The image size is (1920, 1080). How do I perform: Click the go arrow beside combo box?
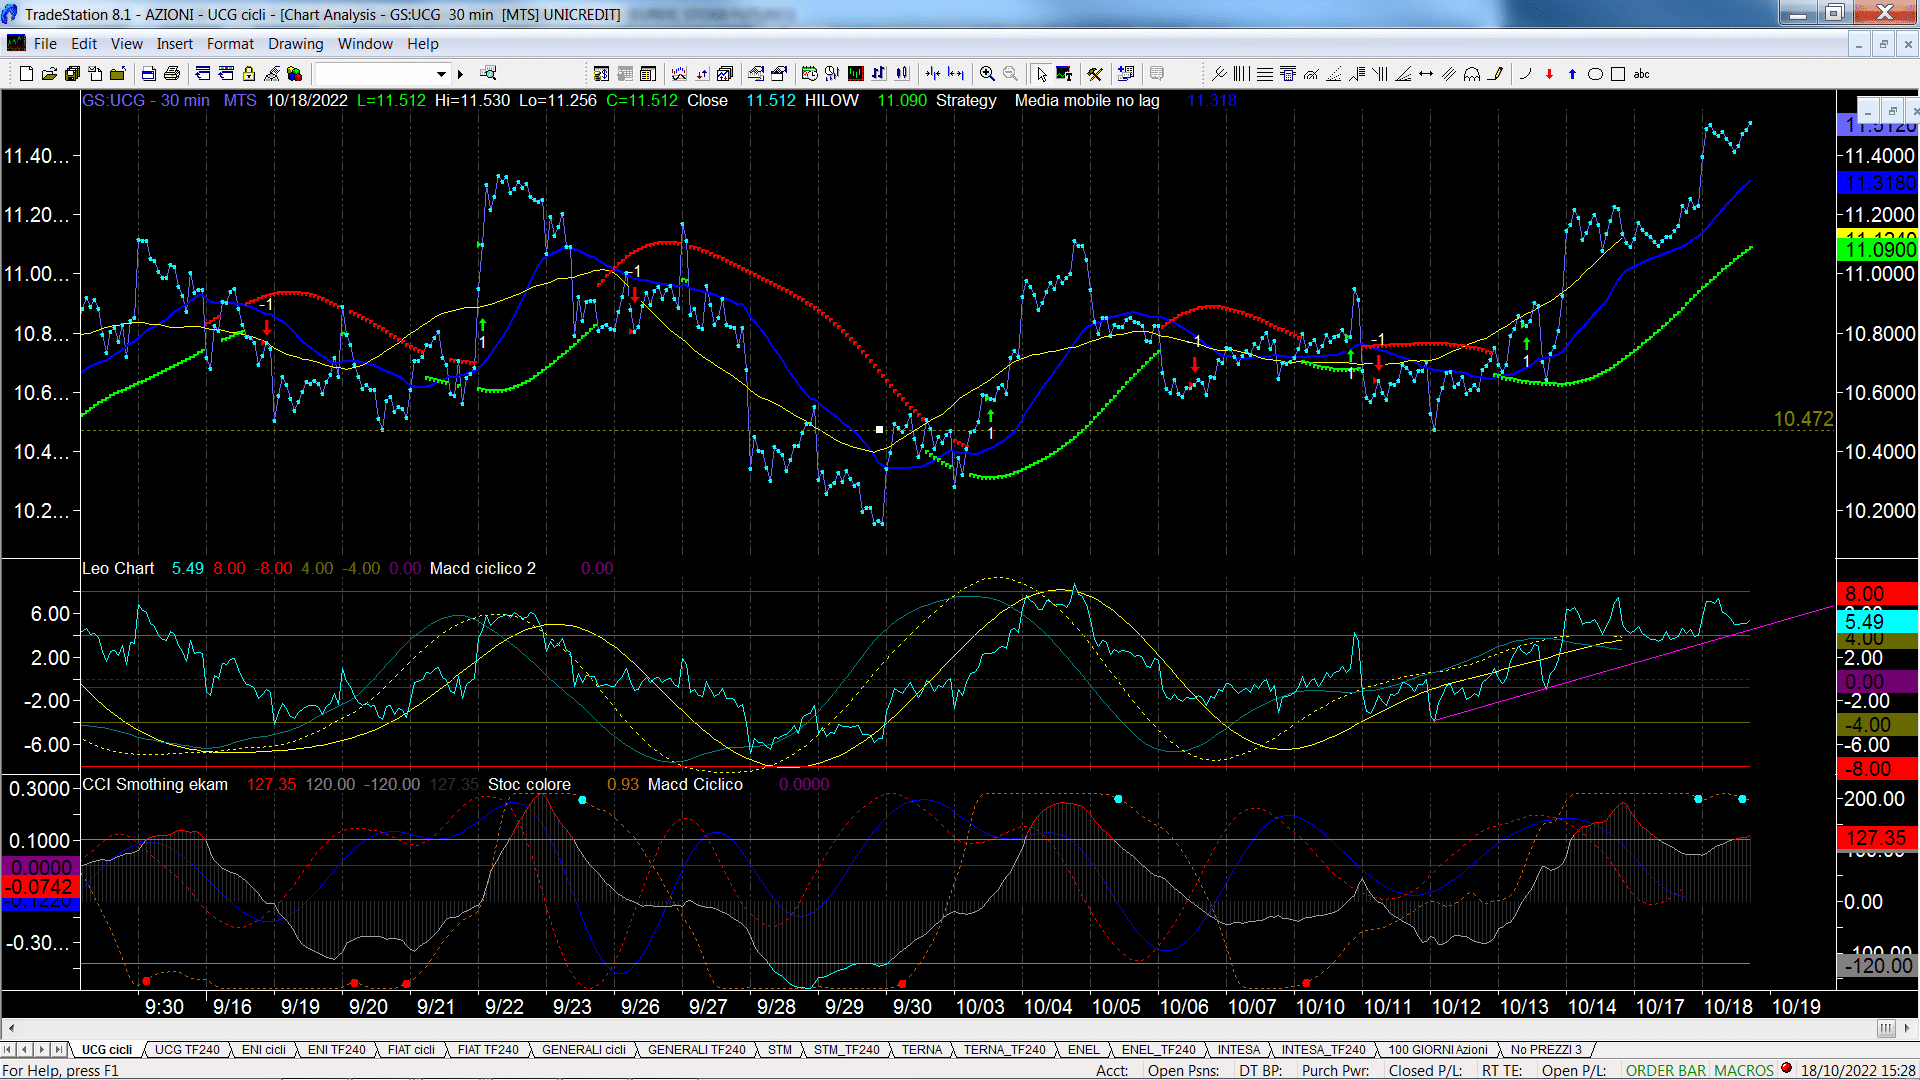tap(461, 74)
